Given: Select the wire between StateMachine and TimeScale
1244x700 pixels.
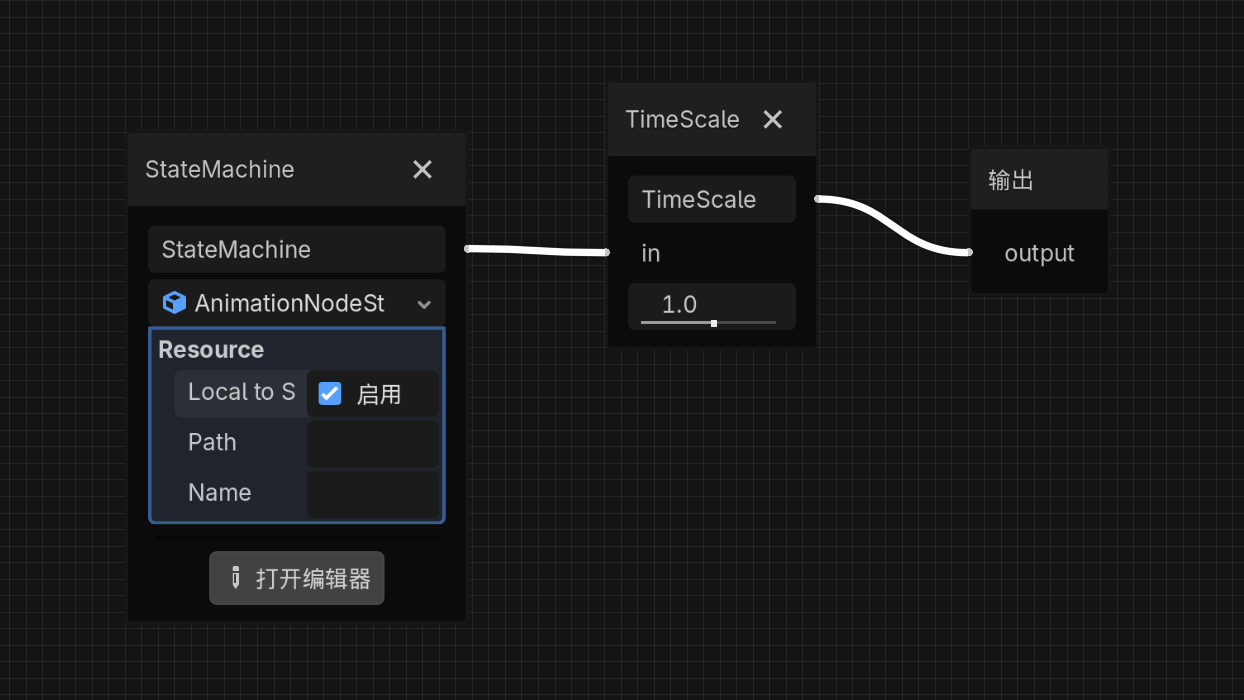Looking at the screenshot, I should 538,251.
